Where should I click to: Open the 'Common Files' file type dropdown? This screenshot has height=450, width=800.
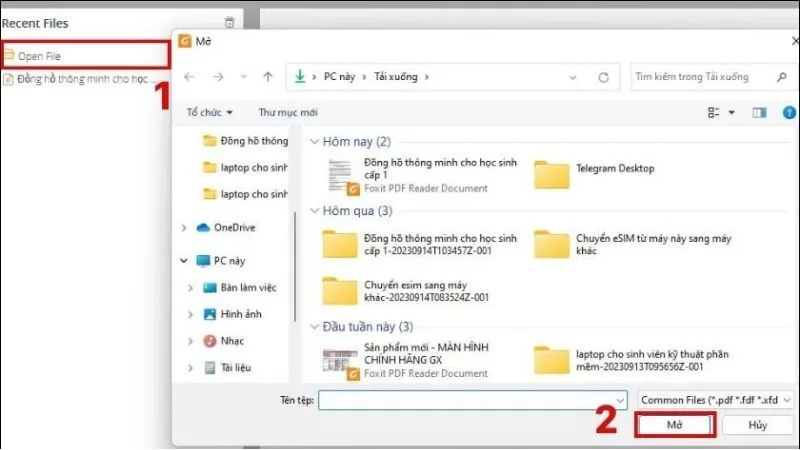tap(715, 400)
